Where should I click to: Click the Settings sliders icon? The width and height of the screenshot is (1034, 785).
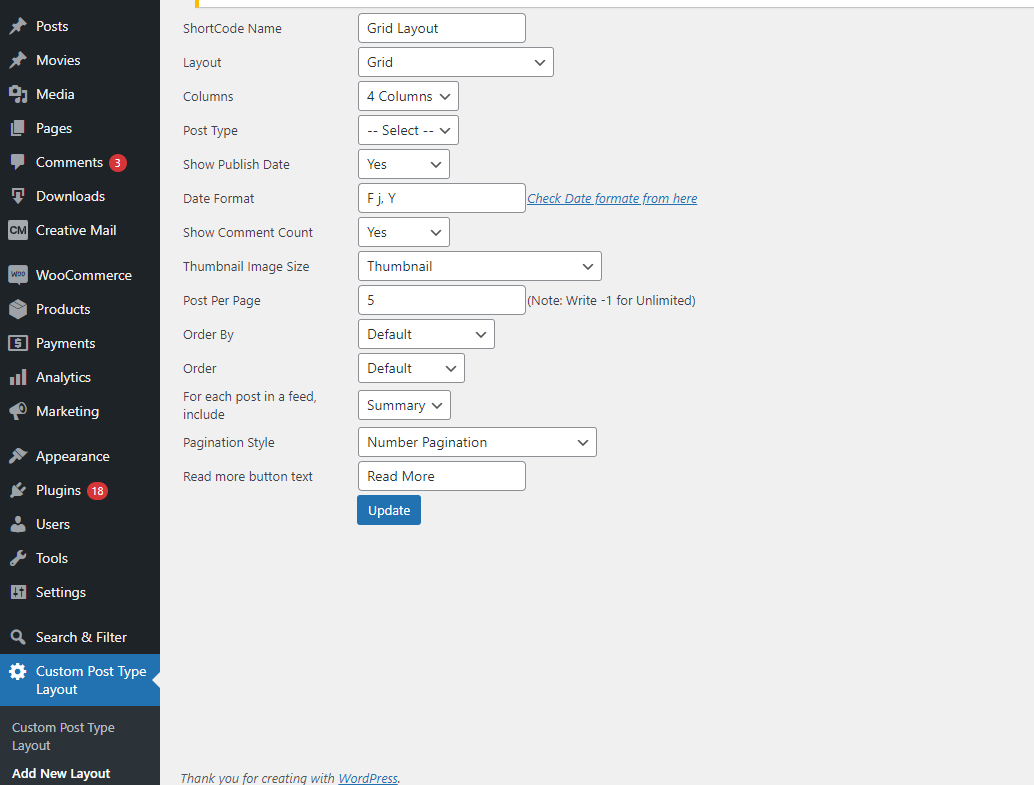[18, 592]
